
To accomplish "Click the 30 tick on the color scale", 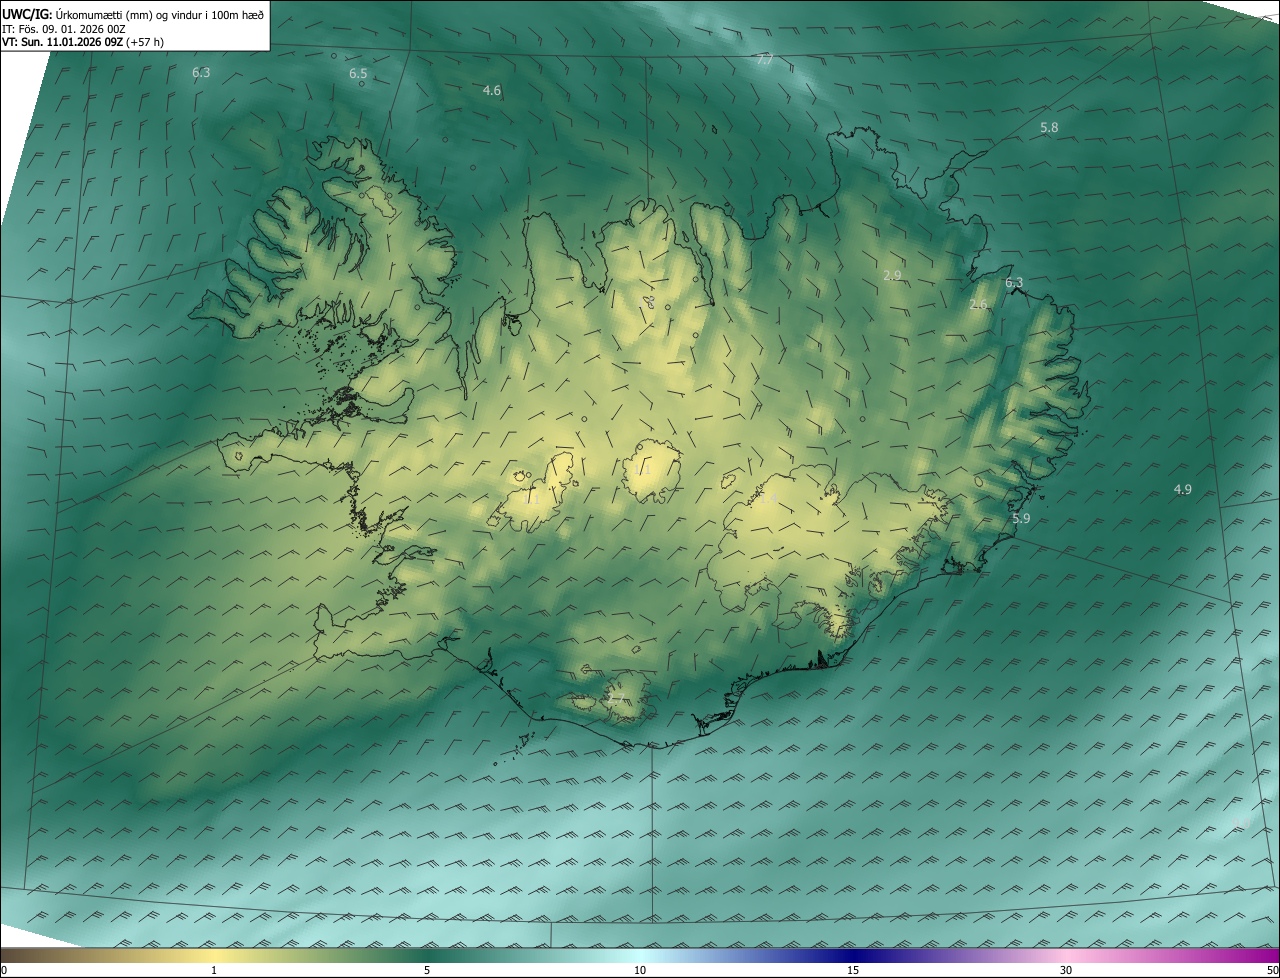I will tap(1066, 970).
